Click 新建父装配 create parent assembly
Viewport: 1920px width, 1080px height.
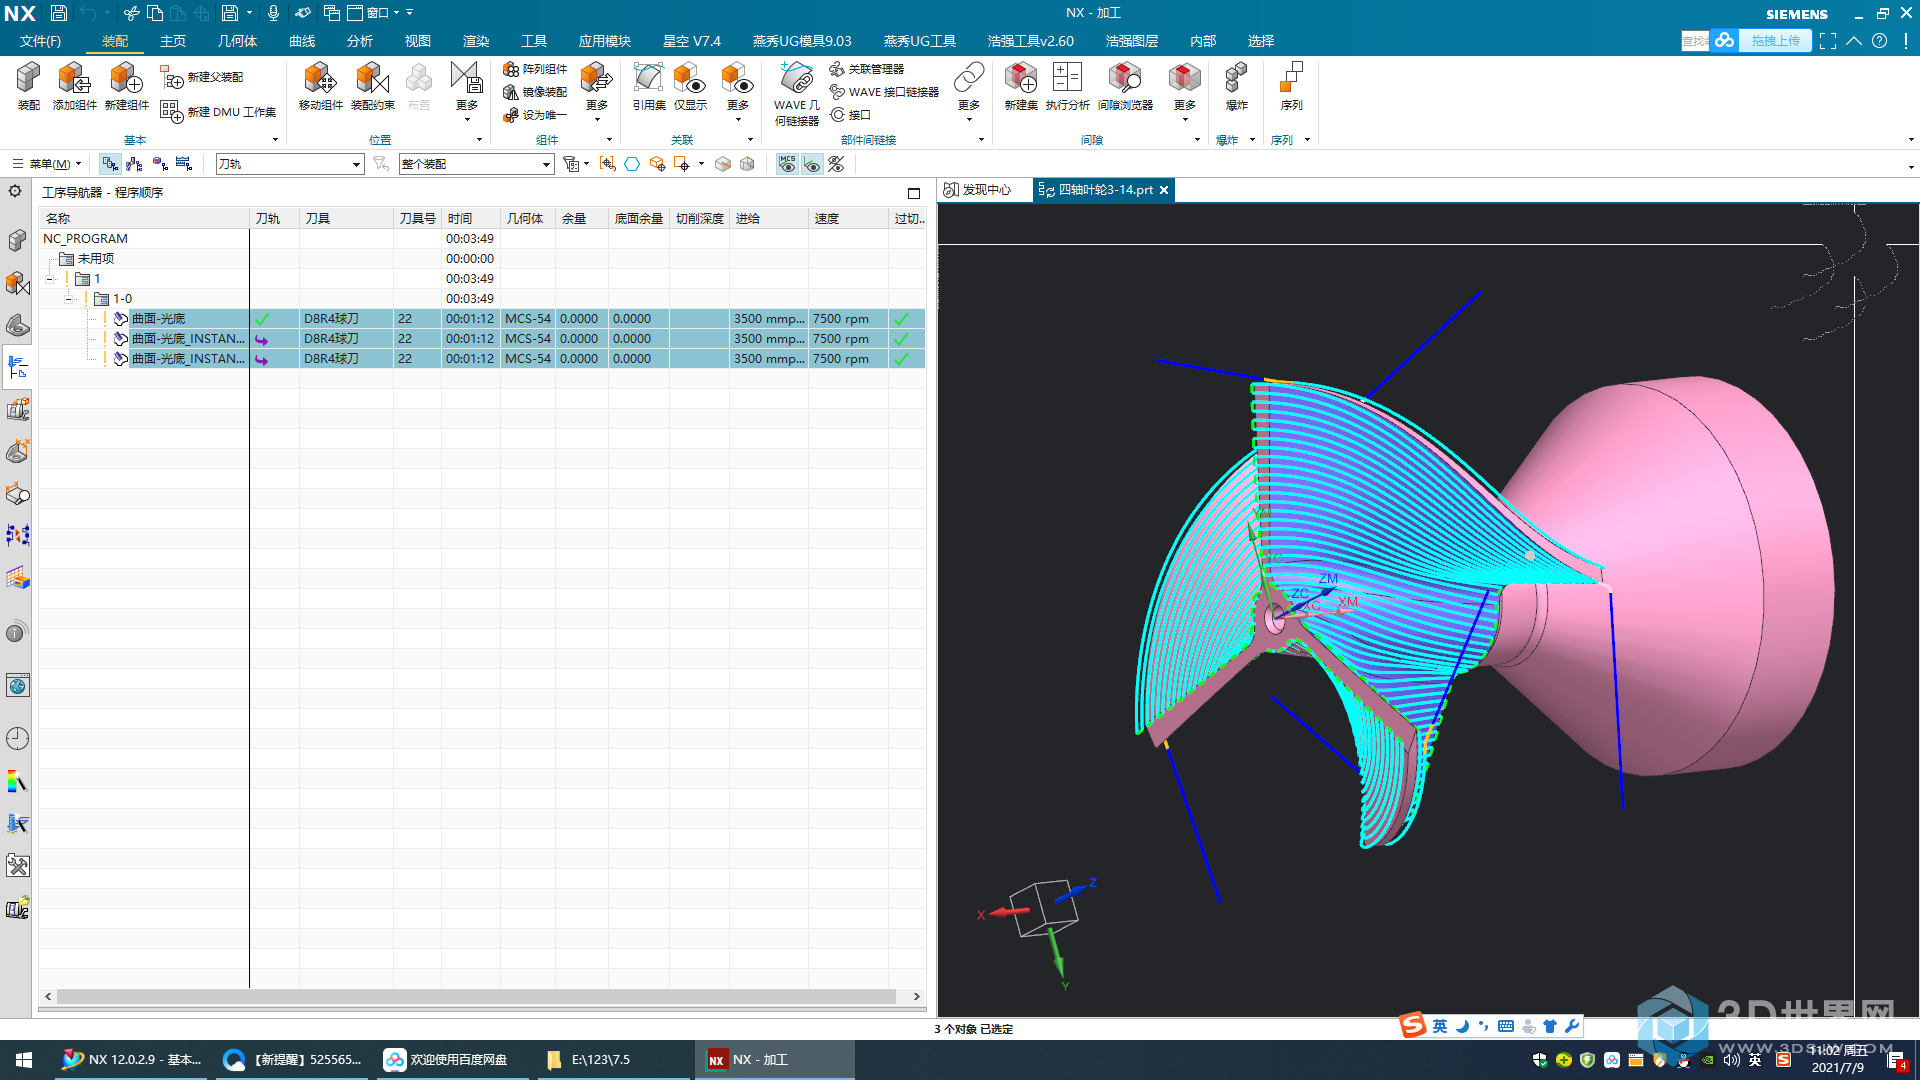click(x=202, y=77)
